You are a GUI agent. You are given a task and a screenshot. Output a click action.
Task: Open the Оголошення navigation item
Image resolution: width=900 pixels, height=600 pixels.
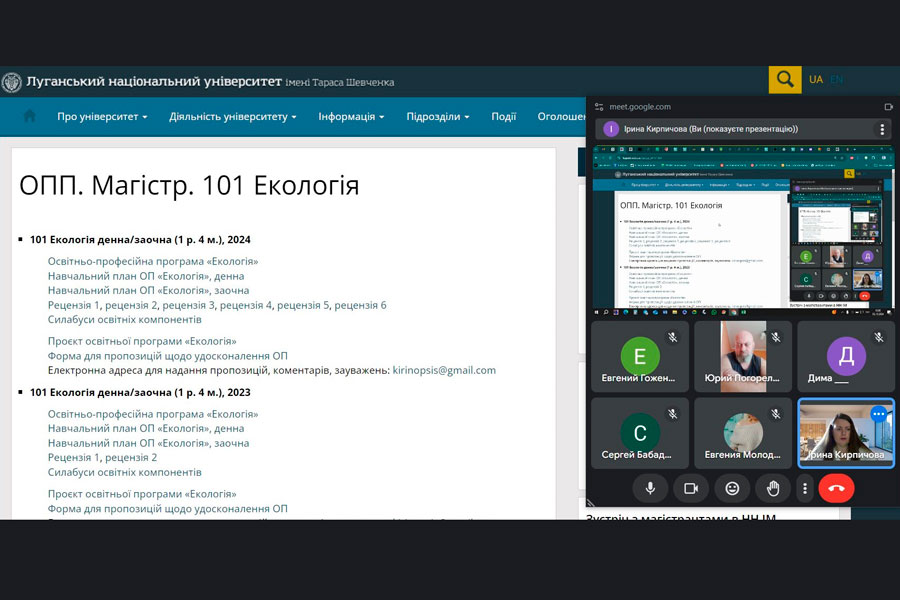pyautogui.click(x=561, y=117)
